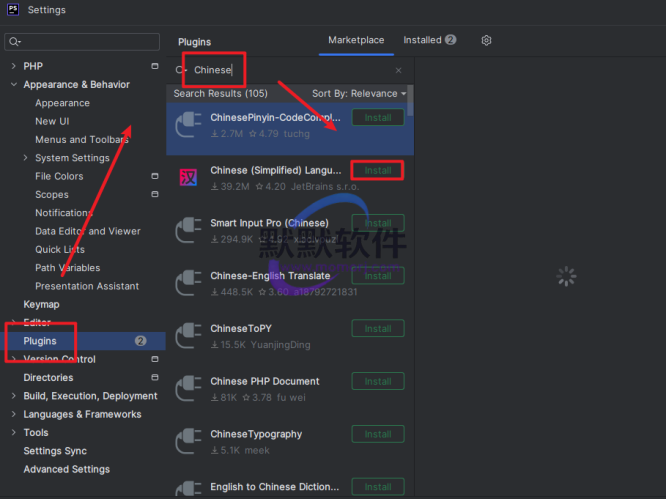Click the ChinesePinyin-CodeCompletion plugin icon
Screen dimensions: 666x499
(x=188, y=125)
